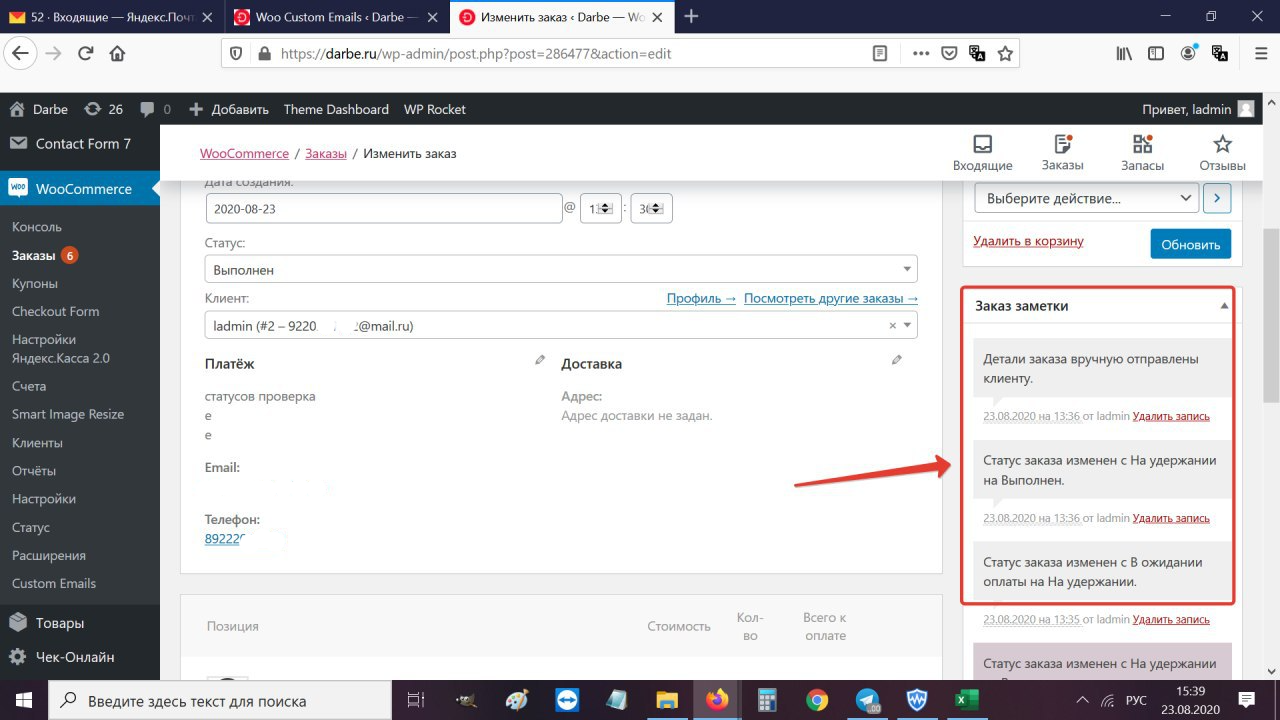Open Theme Dashboard in admin bar
This screenshot has width=1280, height=720.
point(336,109)
